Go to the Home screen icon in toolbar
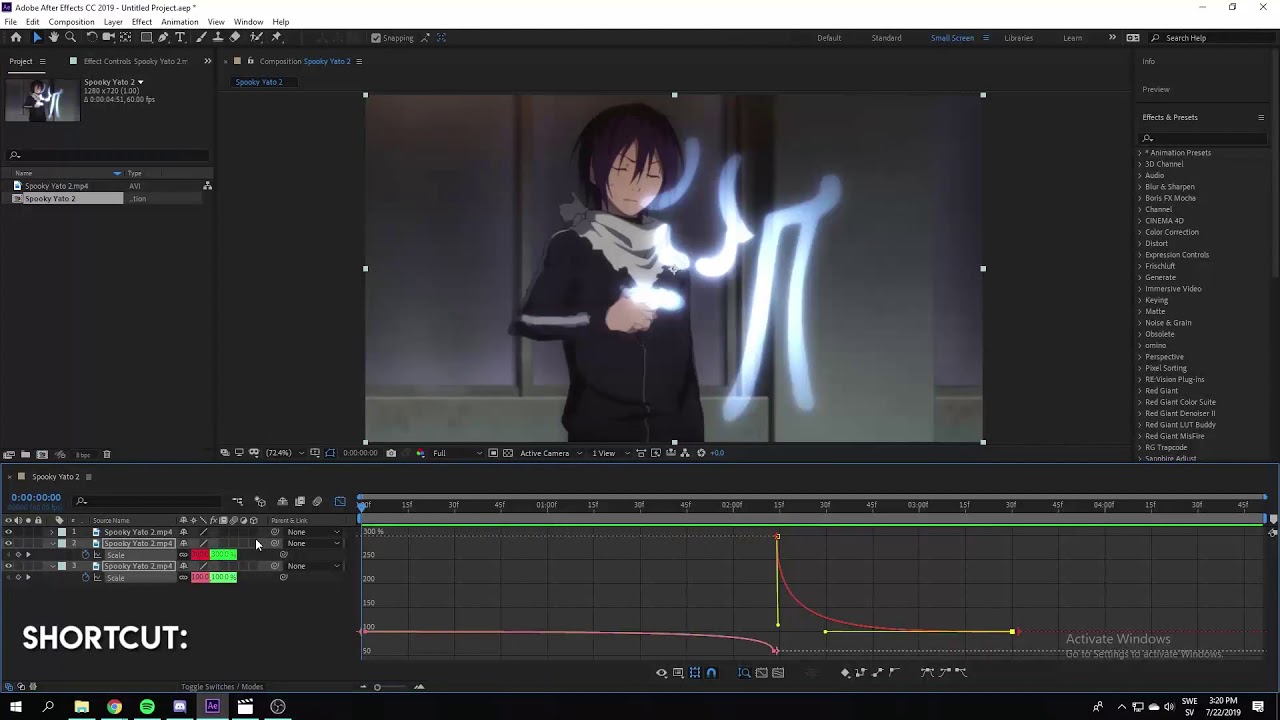The height and width of the screenshot is (720, 1280). (16, 37)
